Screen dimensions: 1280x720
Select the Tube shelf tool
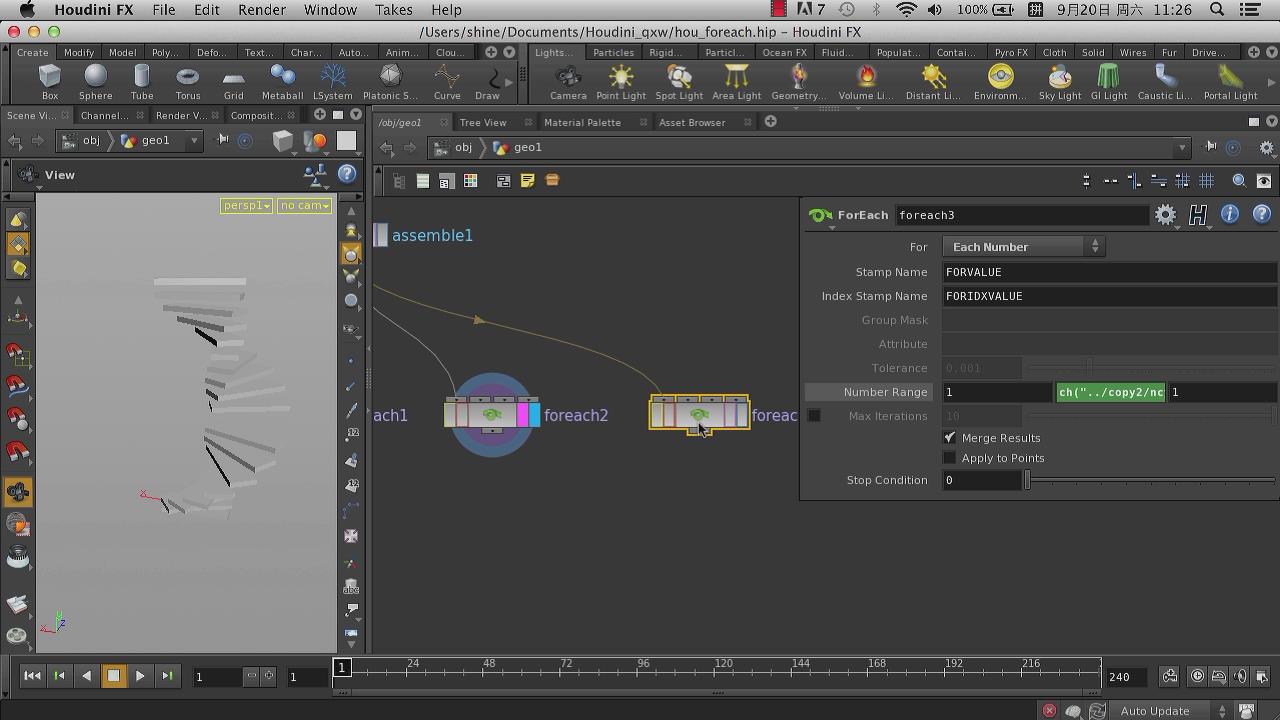(141, 82)
